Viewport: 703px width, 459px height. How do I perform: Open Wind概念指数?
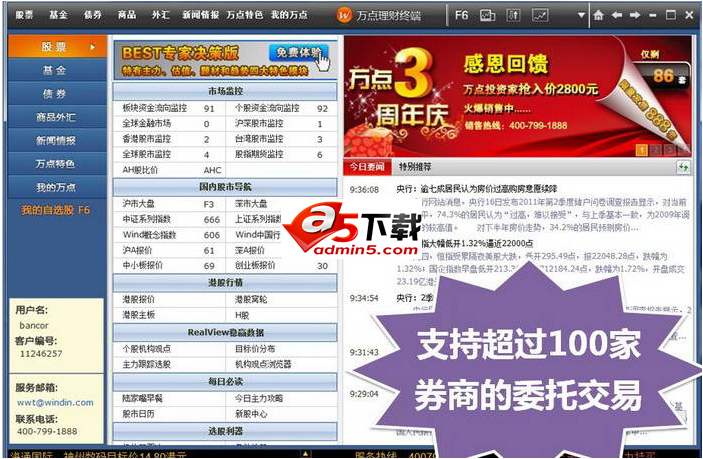pos(149,235)
